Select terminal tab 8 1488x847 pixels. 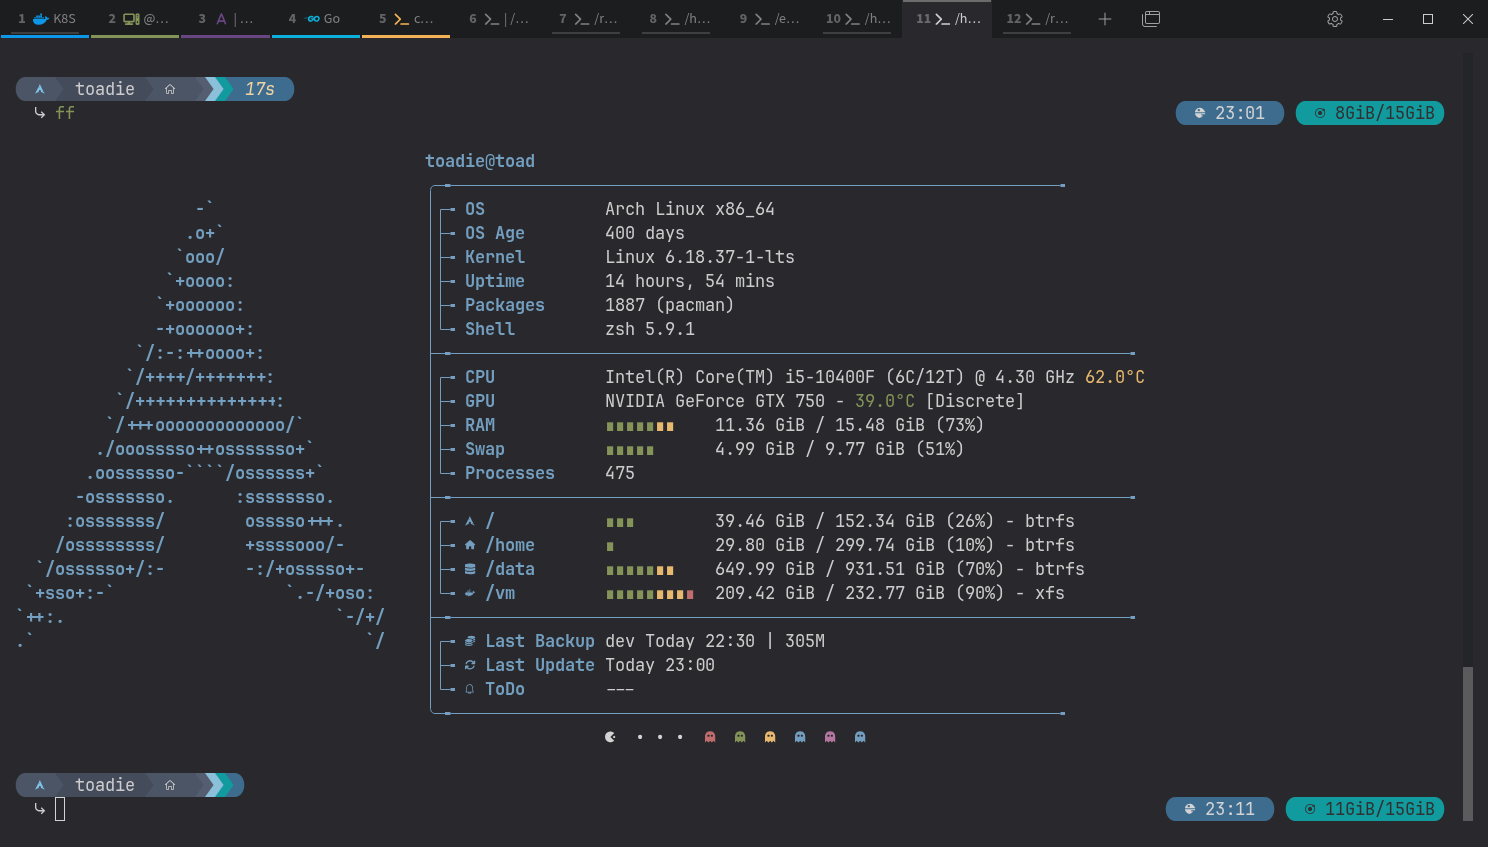[678, 19]
